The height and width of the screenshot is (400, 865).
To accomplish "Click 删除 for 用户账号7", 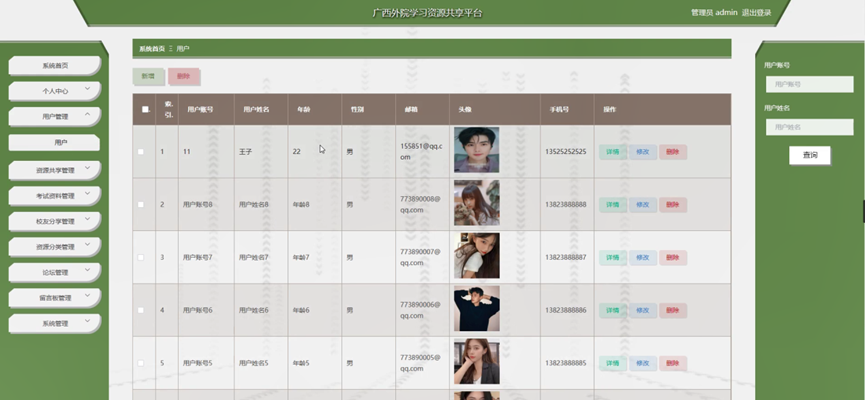I will (672, 258).
